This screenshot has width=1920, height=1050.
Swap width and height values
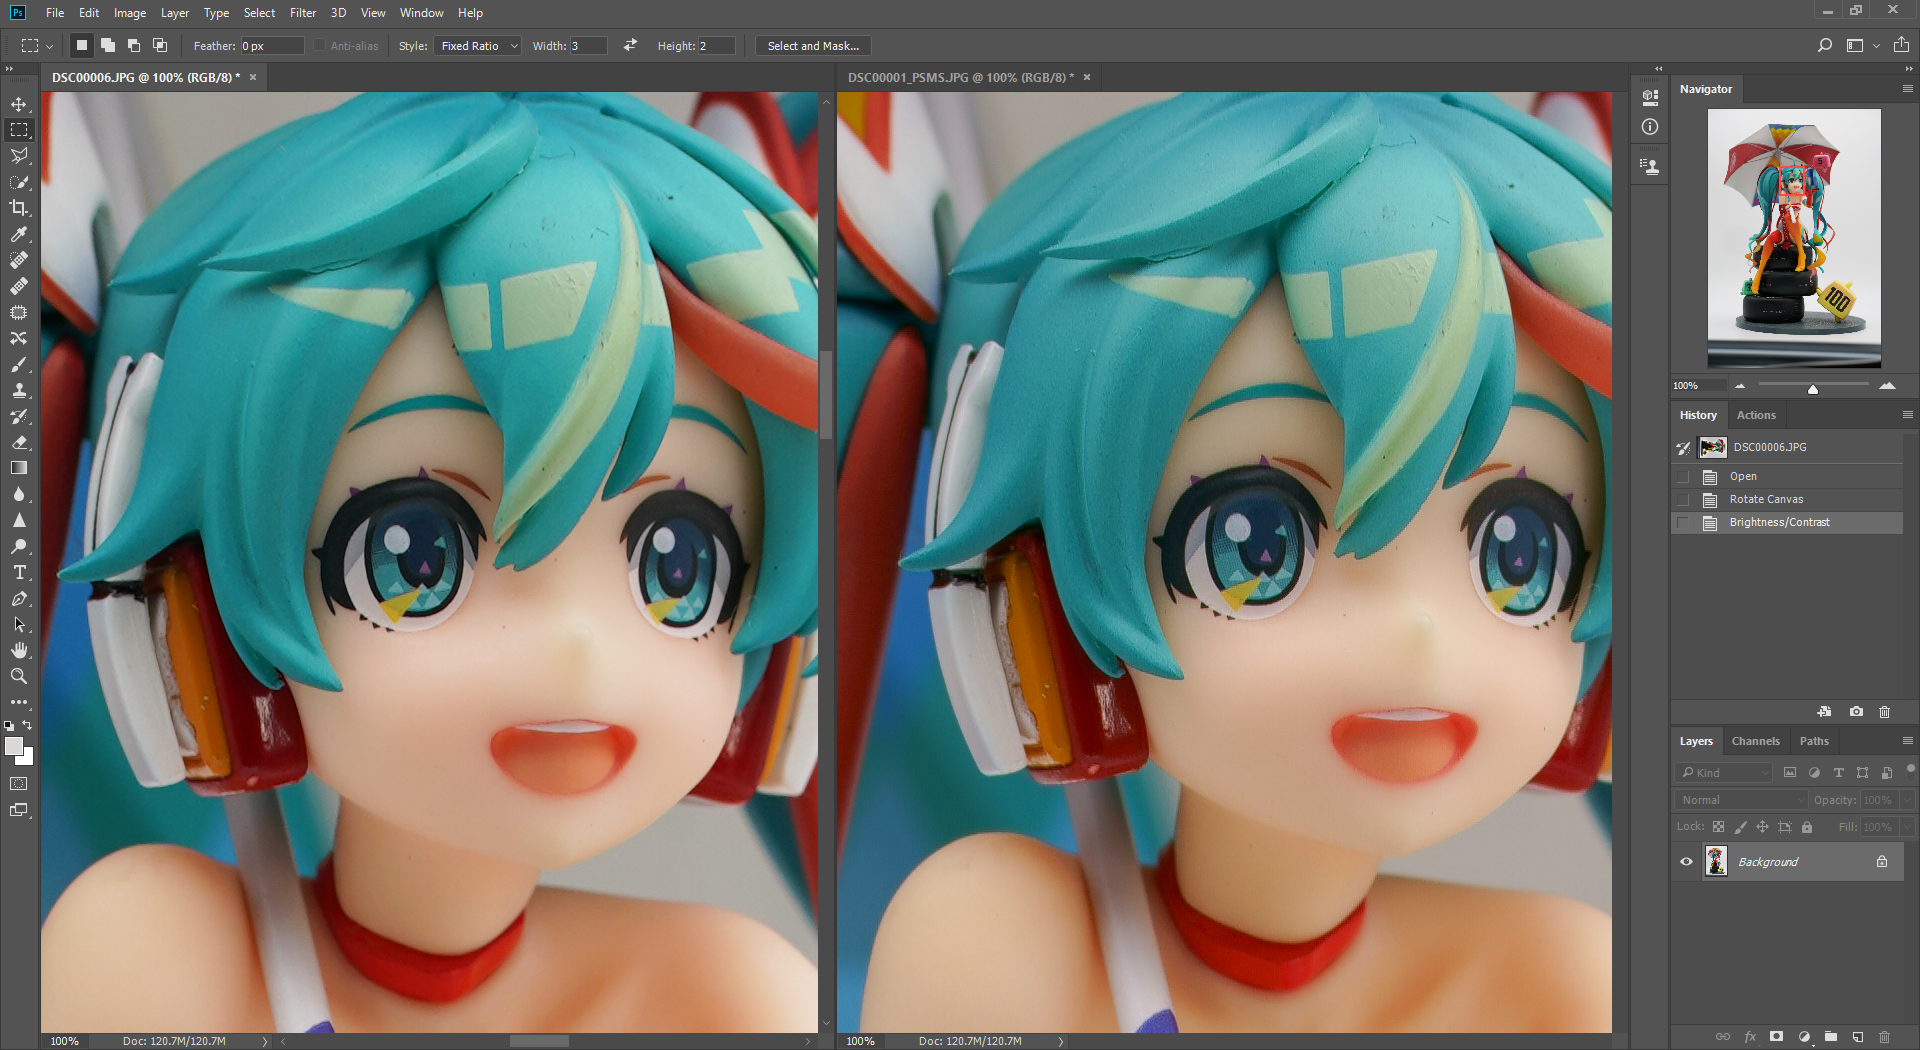coord(630,45)
